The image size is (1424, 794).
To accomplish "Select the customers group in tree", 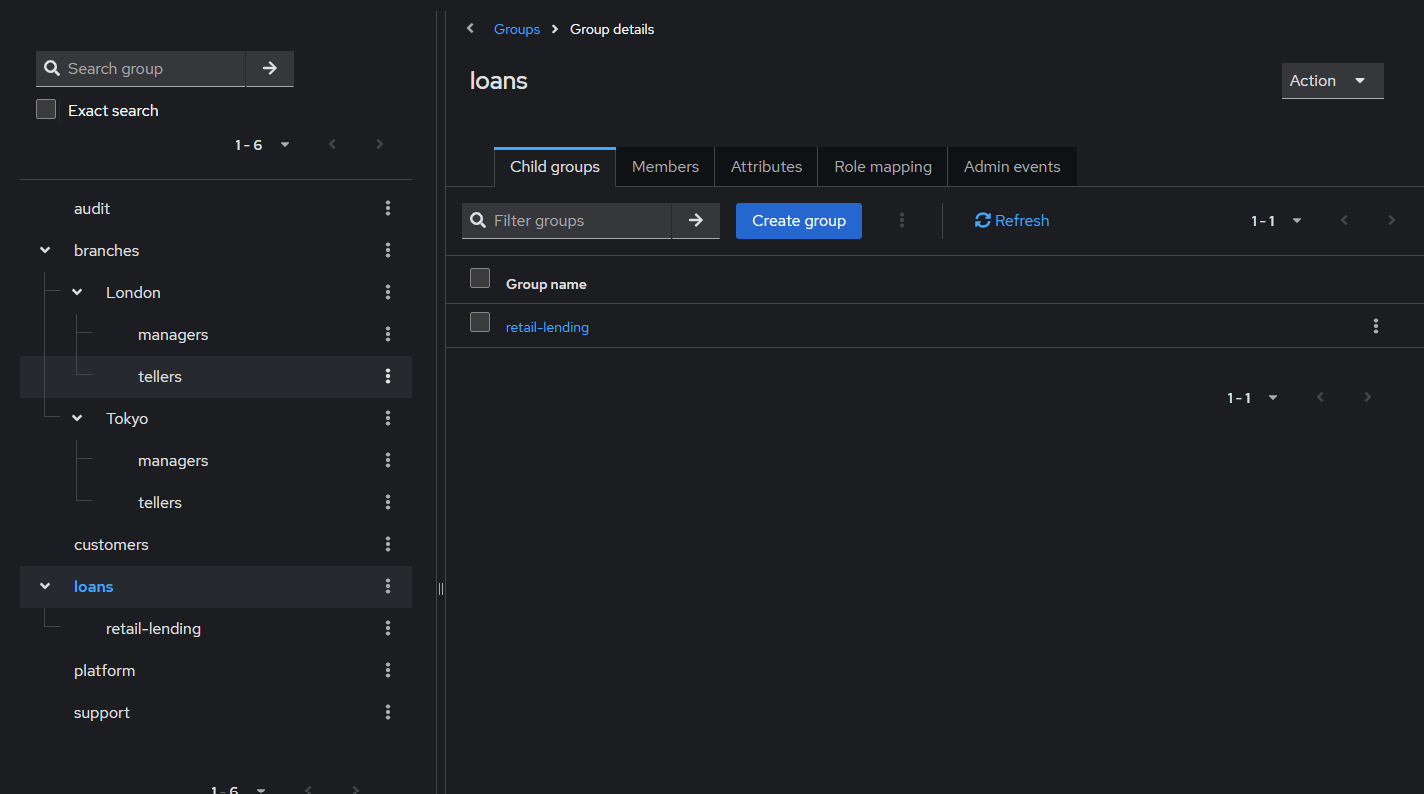I will click(x=111, y=544).
